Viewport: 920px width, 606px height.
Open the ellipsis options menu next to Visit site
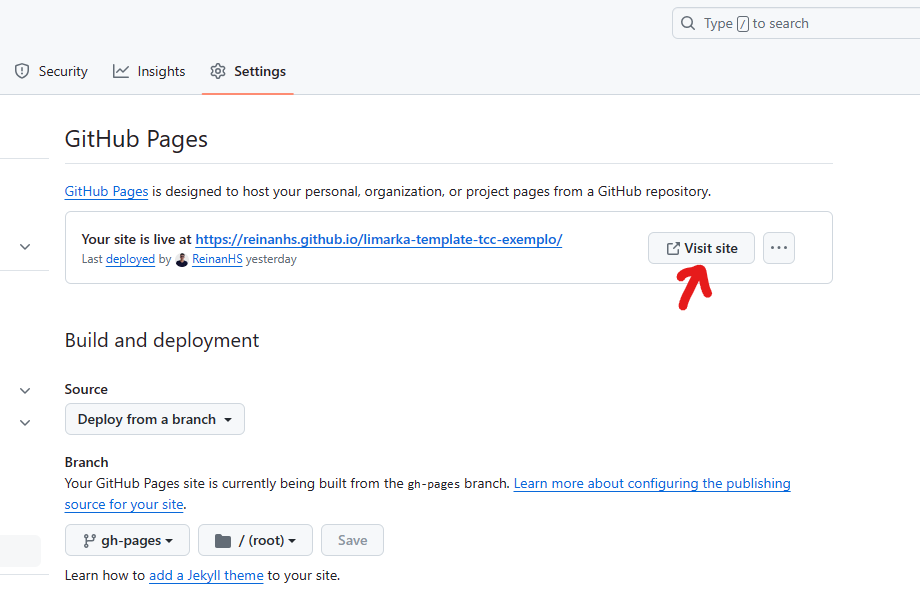point(779,247)
